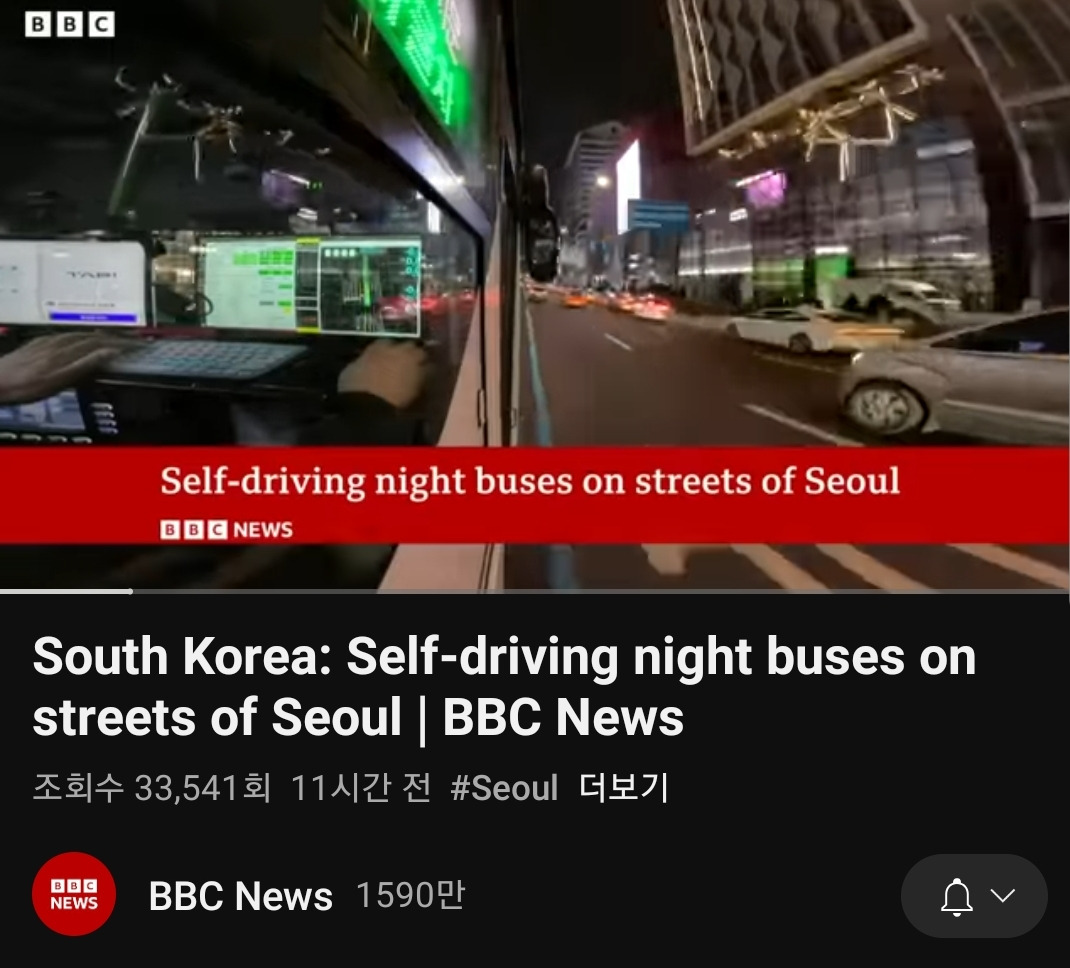This screenshot has height=968, width=1070.
Task: Expand the chevron beside the bell
Action: pos(1002,895)
